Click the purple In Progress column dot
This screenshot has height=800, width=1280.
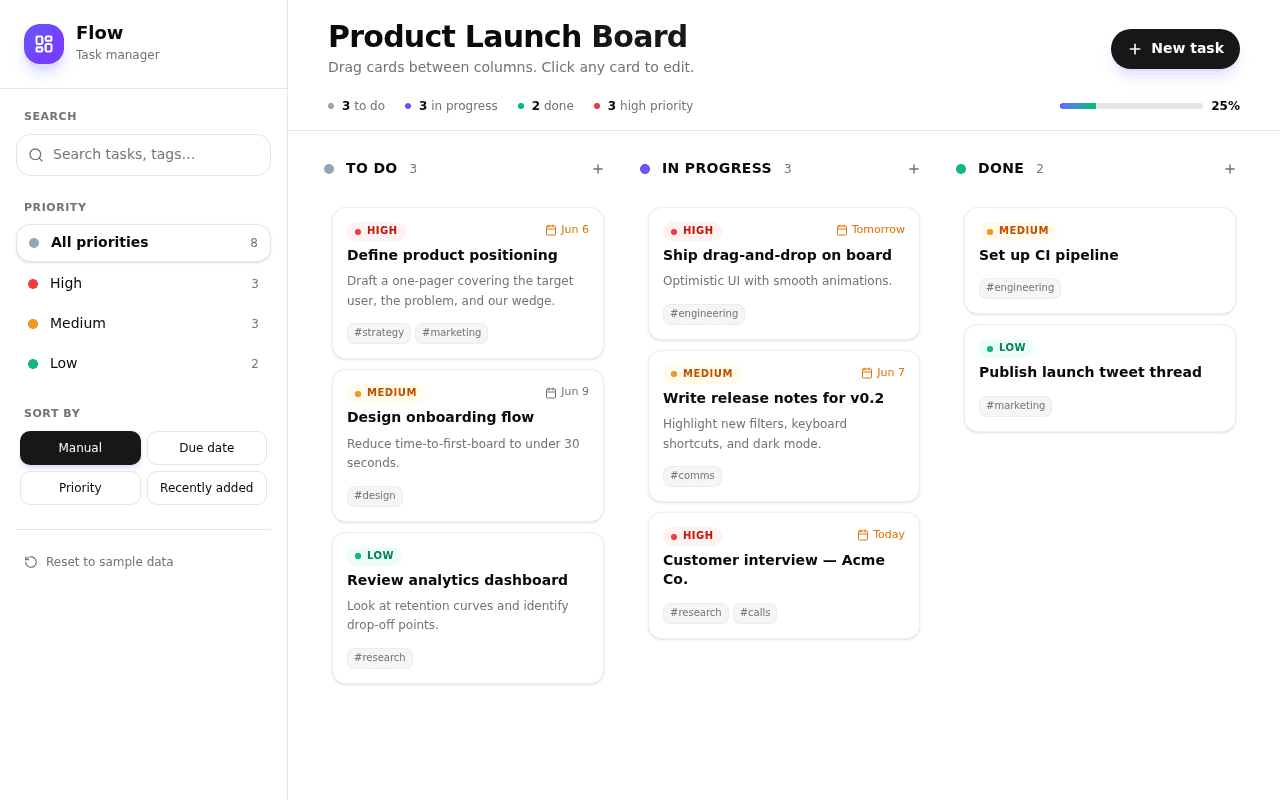[x=645, y=169]
